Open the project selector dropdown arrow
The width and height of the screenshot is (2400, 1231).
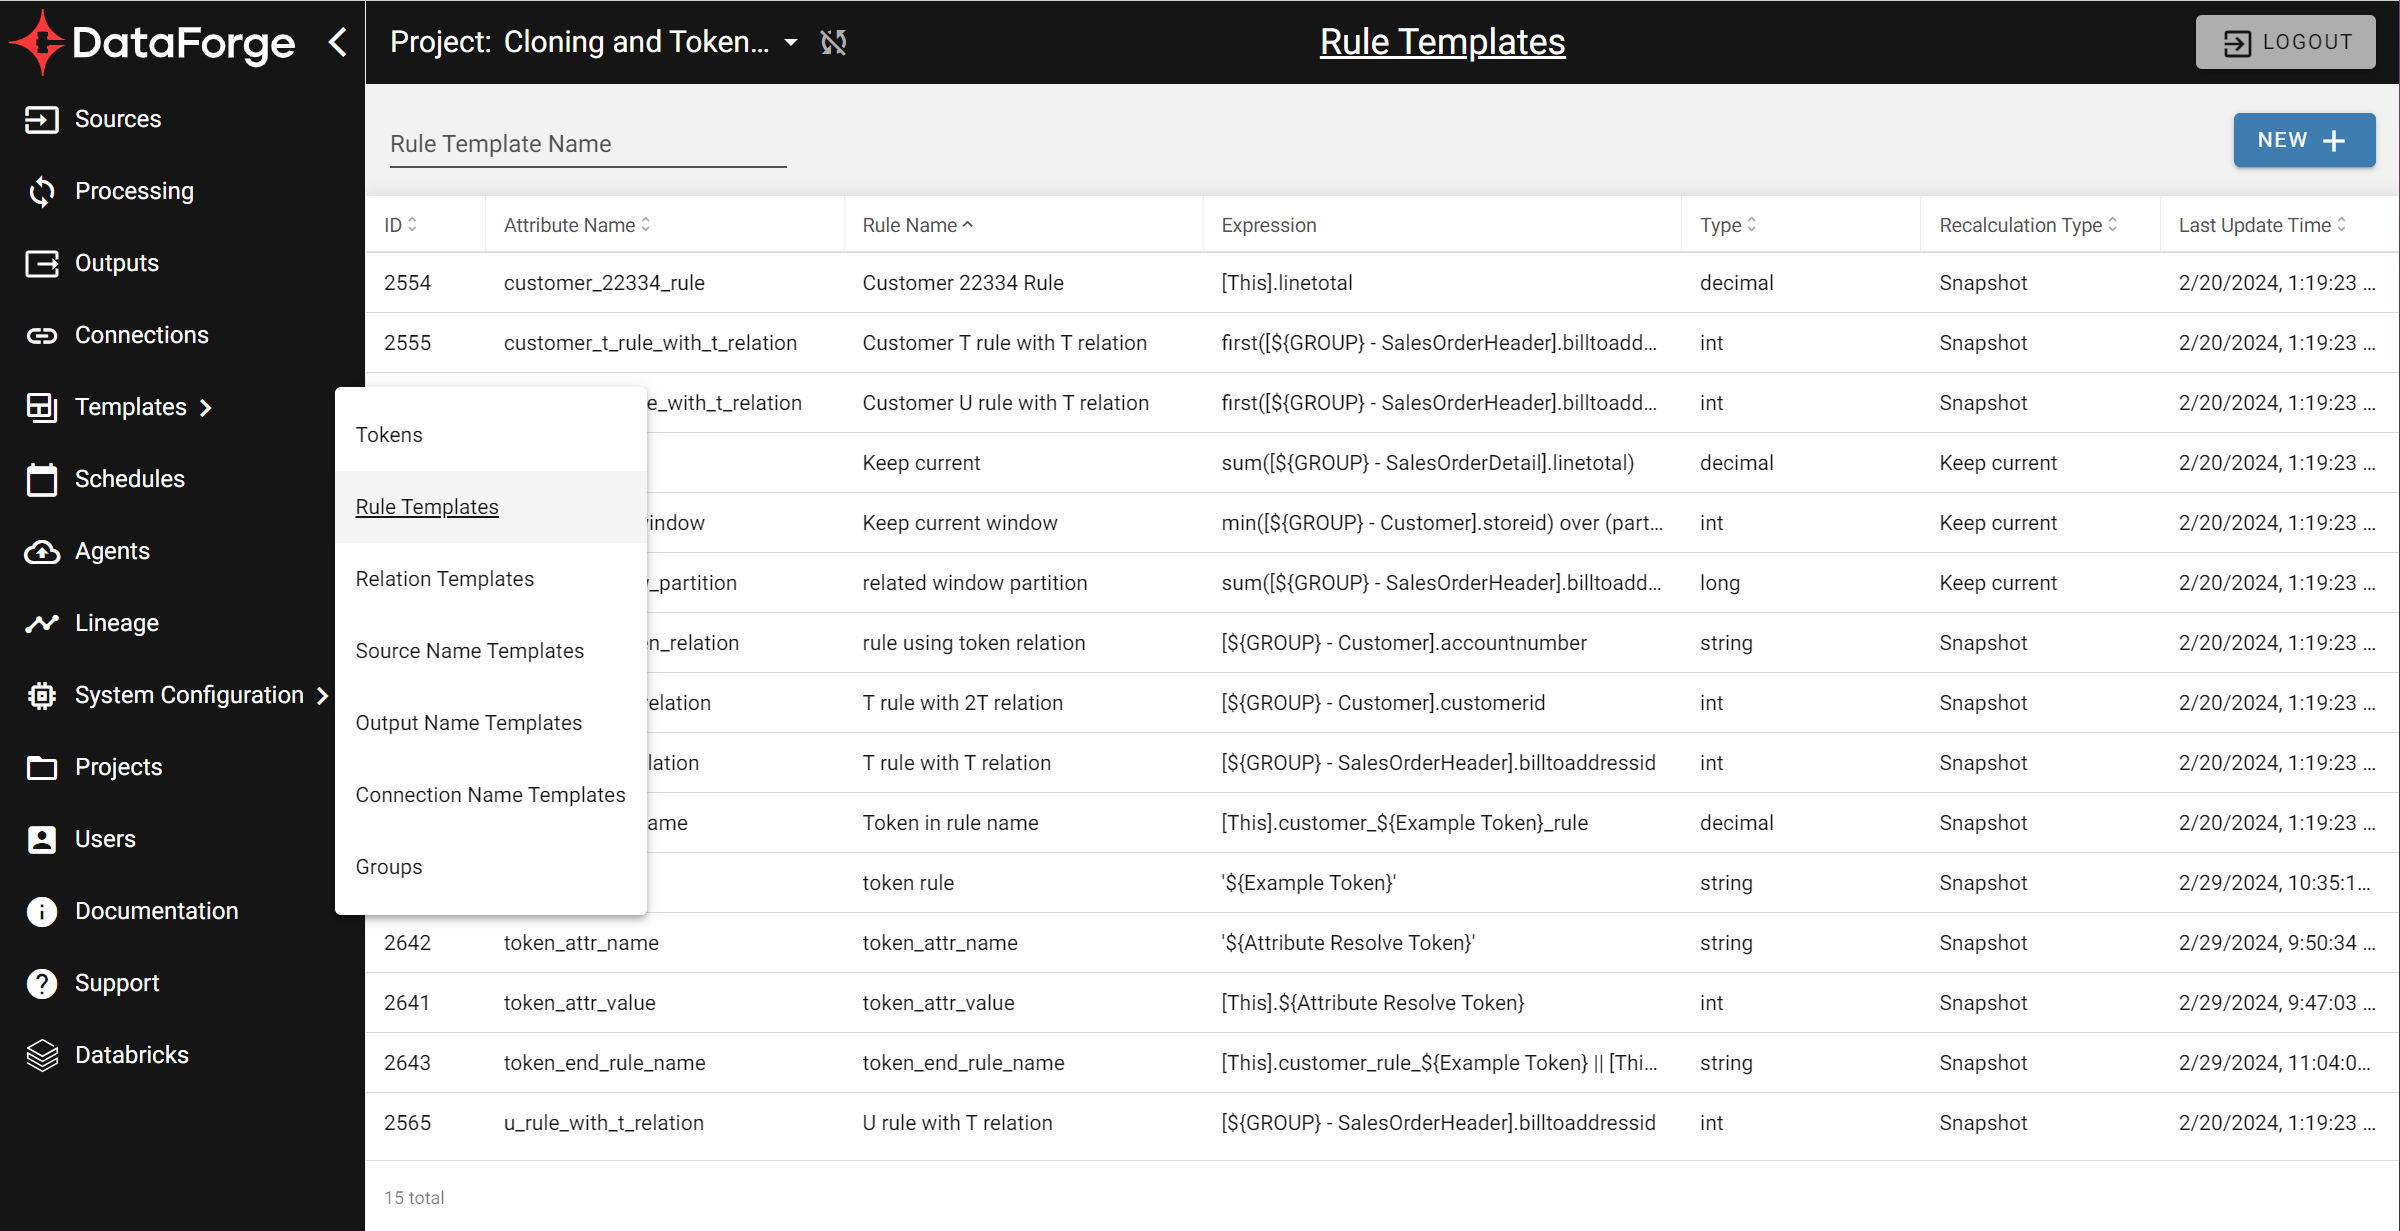pos(791,42)
